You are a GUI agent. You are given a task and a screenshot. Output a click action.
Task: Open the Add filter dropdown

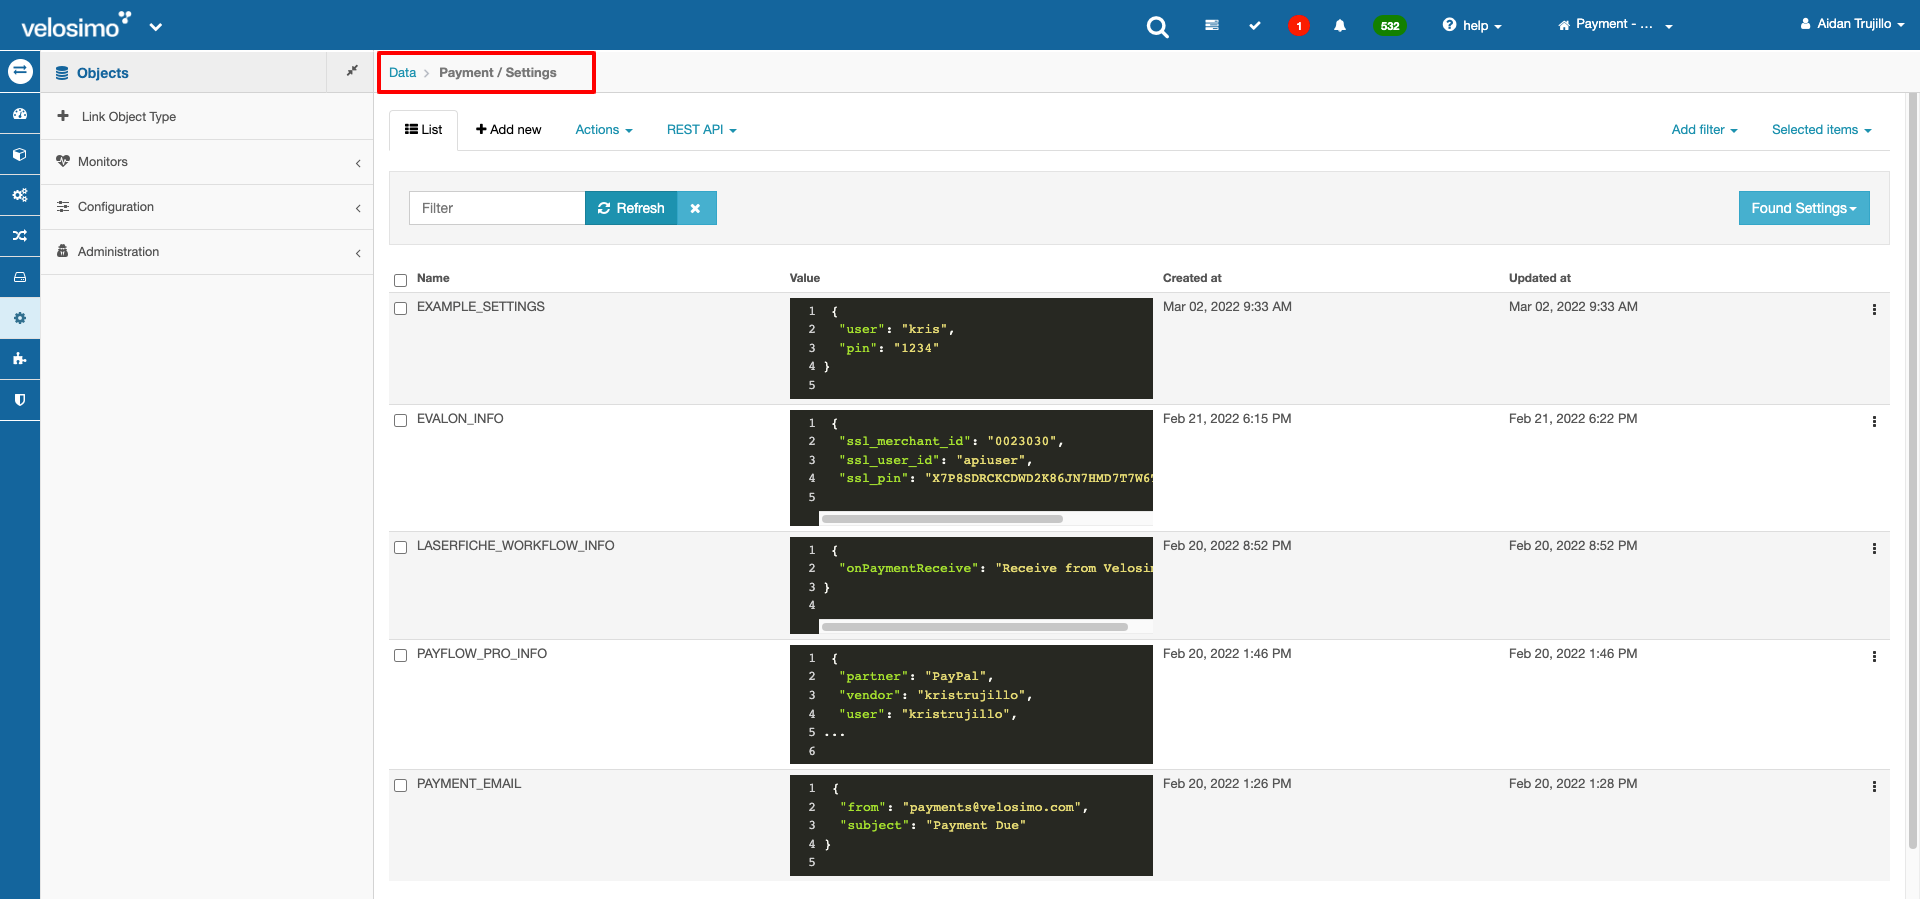tap(1704, 130)
